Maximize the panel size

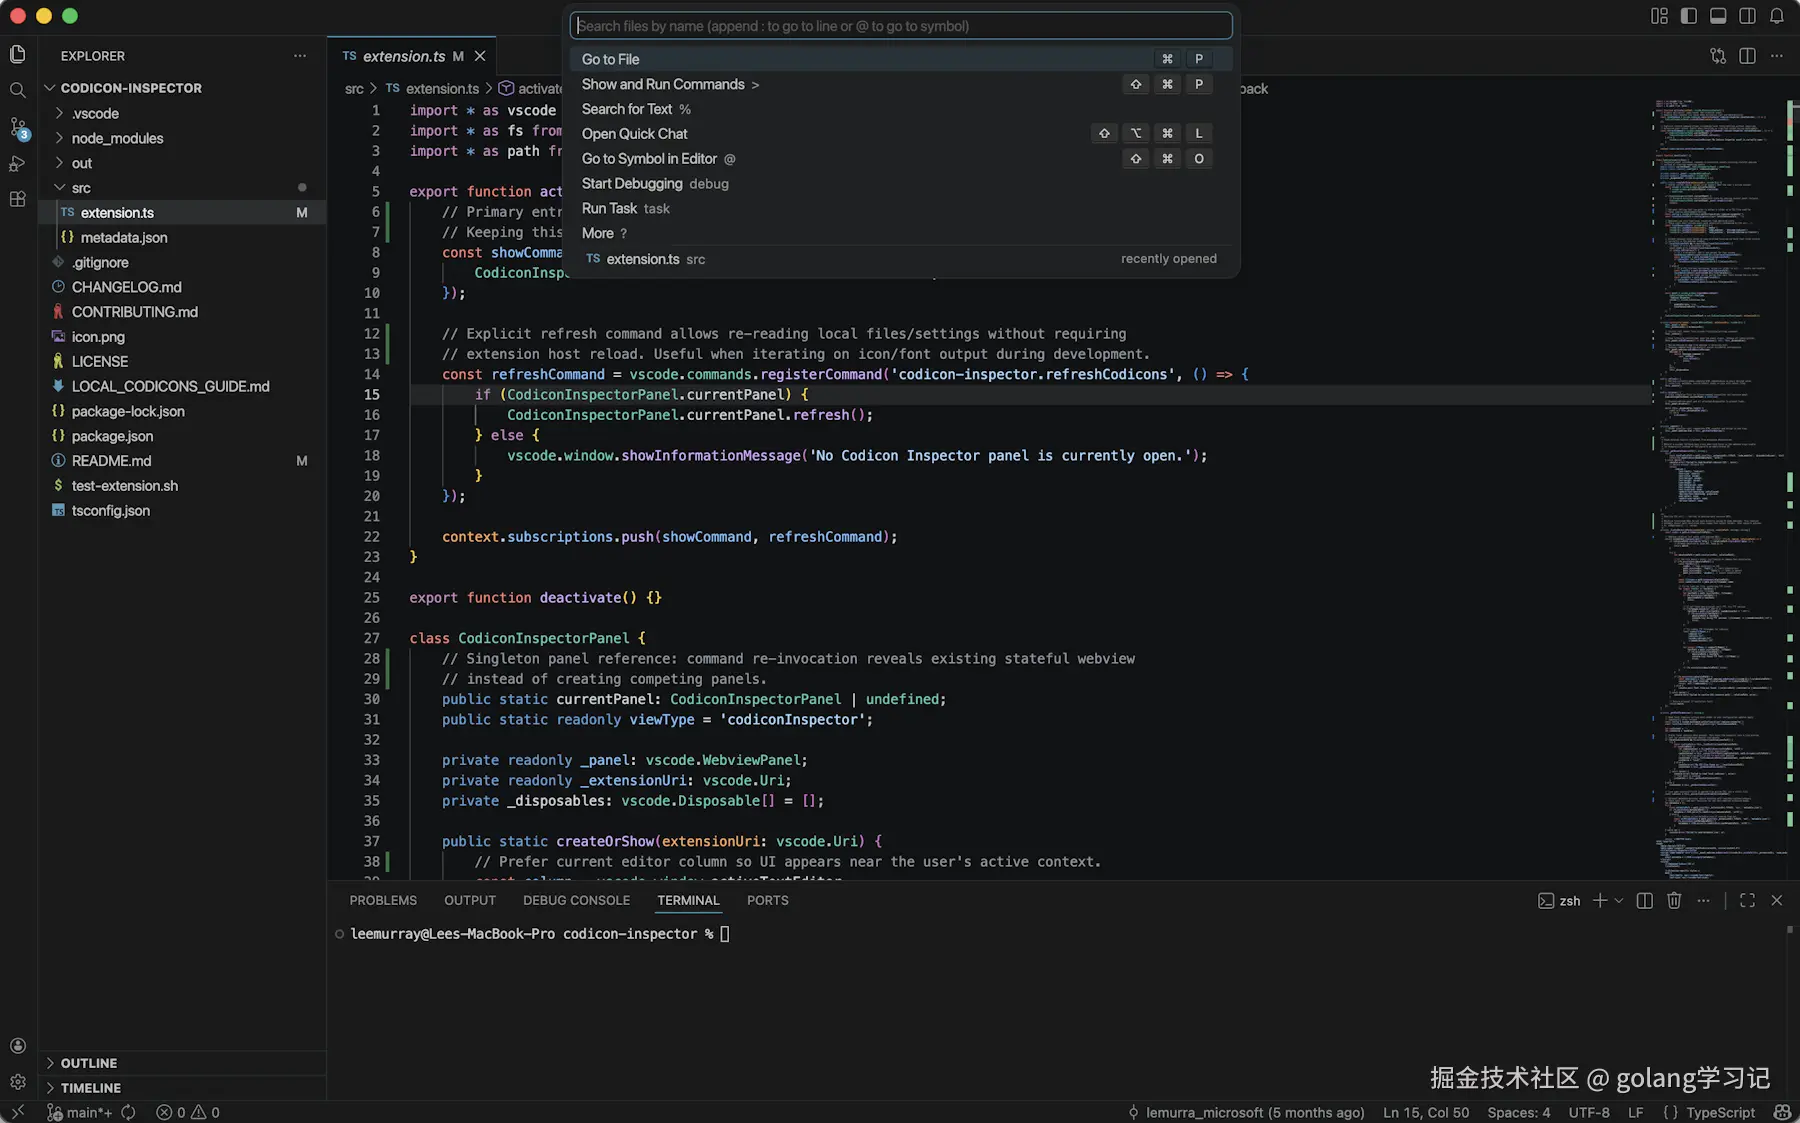(x=1747, y=901)
